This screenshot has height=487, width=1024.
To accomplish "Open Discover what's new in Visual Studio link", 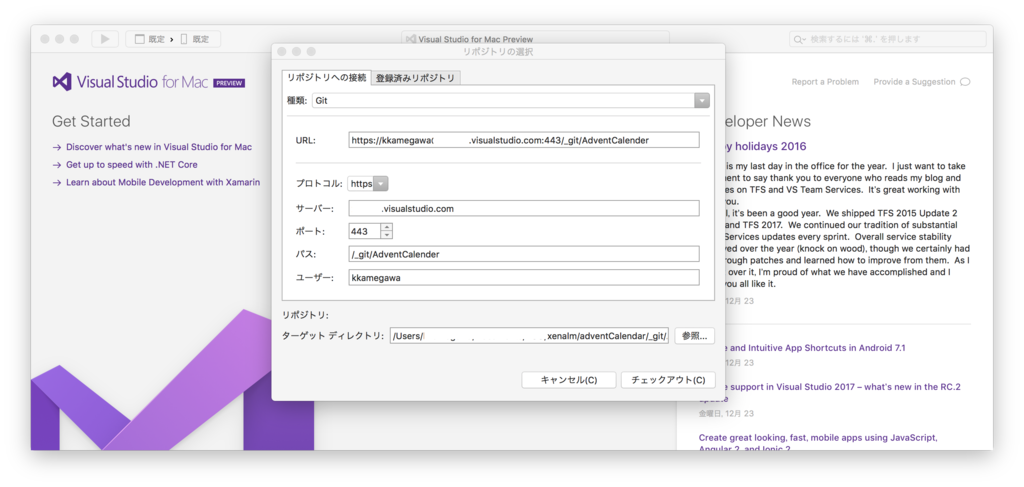I will coord(159,148).
